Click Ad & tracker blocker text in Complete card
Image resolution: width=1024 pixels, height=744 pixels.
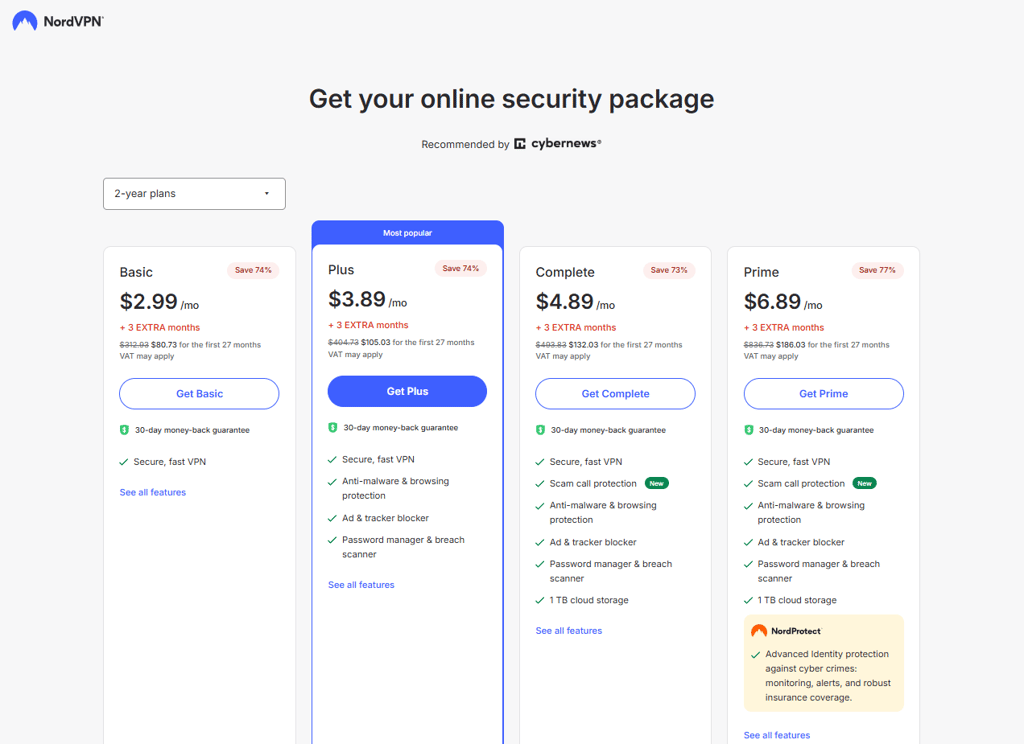(593, 542)
